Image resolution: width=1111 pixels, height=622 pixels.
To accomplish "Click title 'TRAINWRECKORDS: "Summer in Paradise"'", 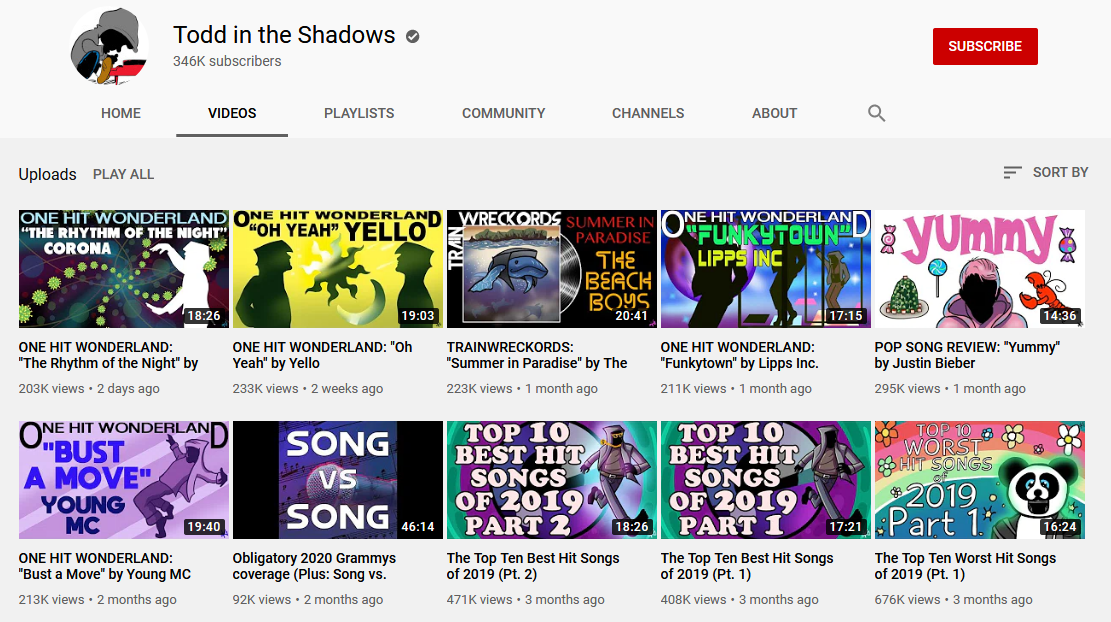I will pyautogui.click(x=537, y=355).
